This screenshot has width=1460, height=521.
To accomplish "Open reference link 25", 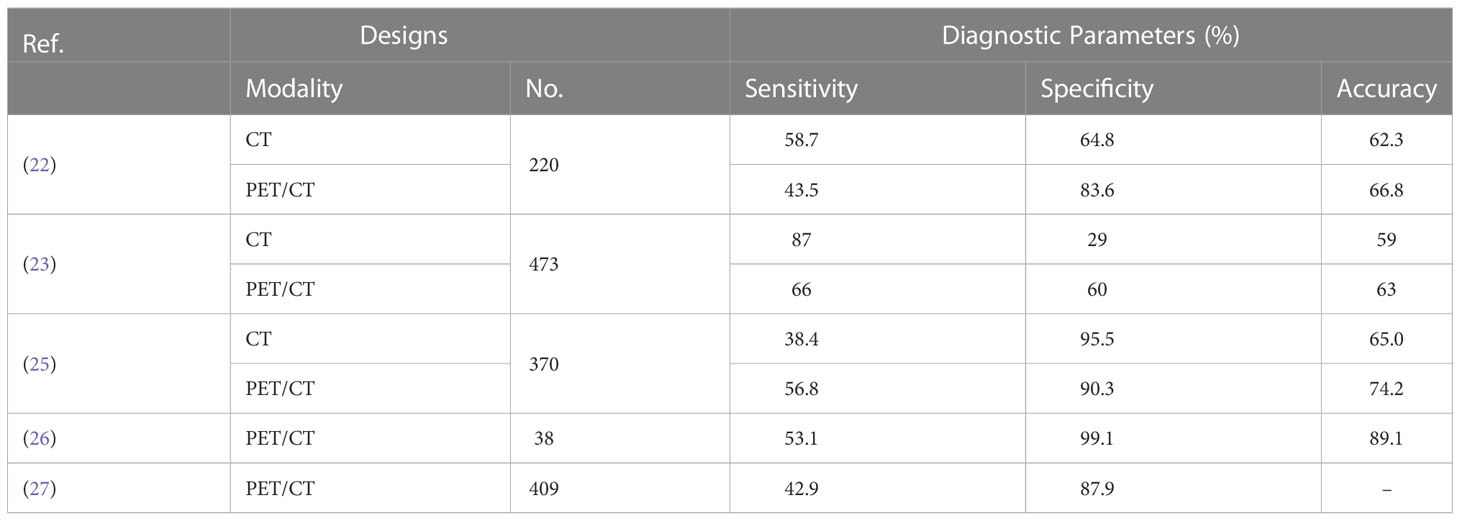I will (39, 364).
